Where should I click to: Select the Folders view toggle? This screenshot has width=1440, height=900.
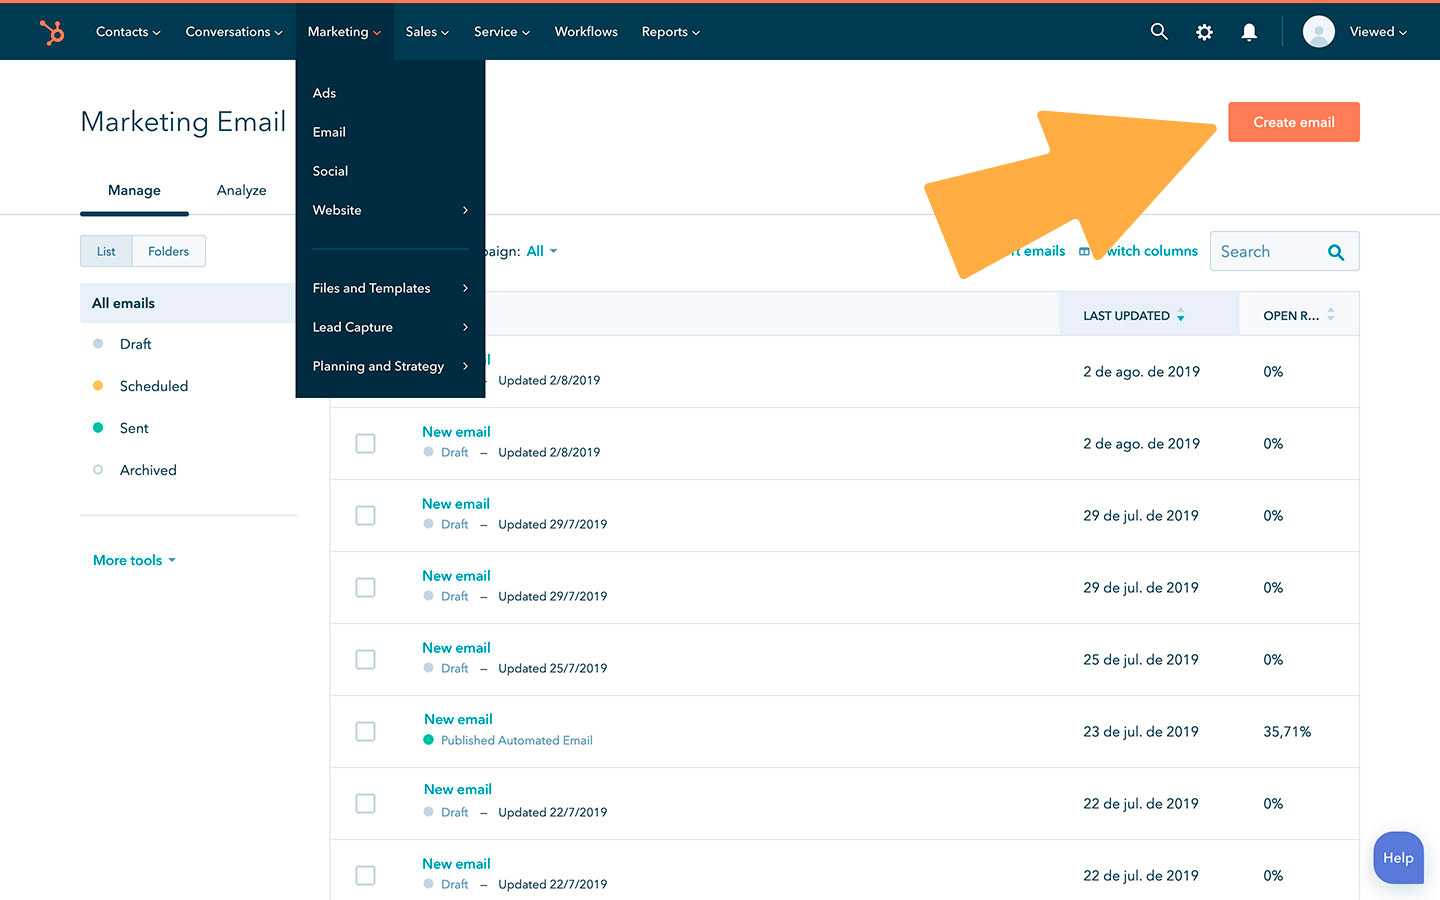[168, 251]
